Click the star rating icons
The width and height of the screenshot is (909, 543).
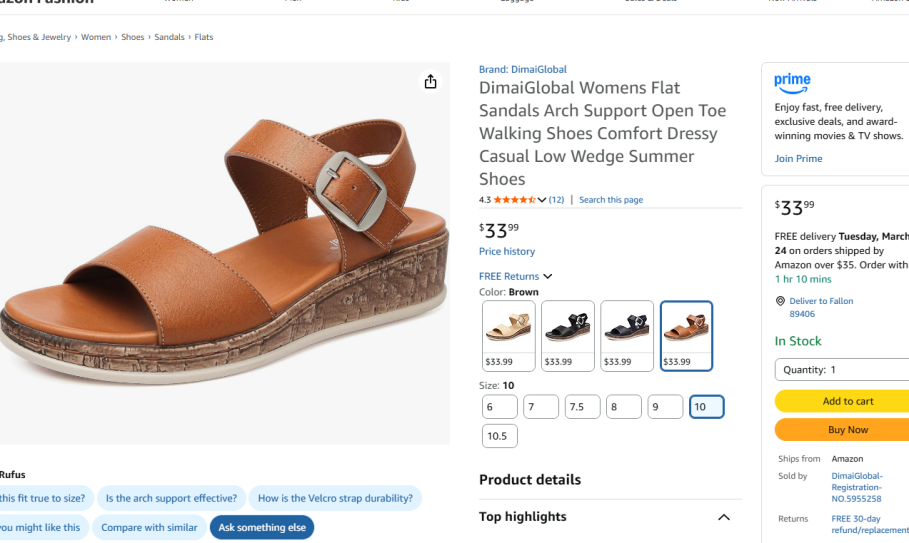(514, 200)
